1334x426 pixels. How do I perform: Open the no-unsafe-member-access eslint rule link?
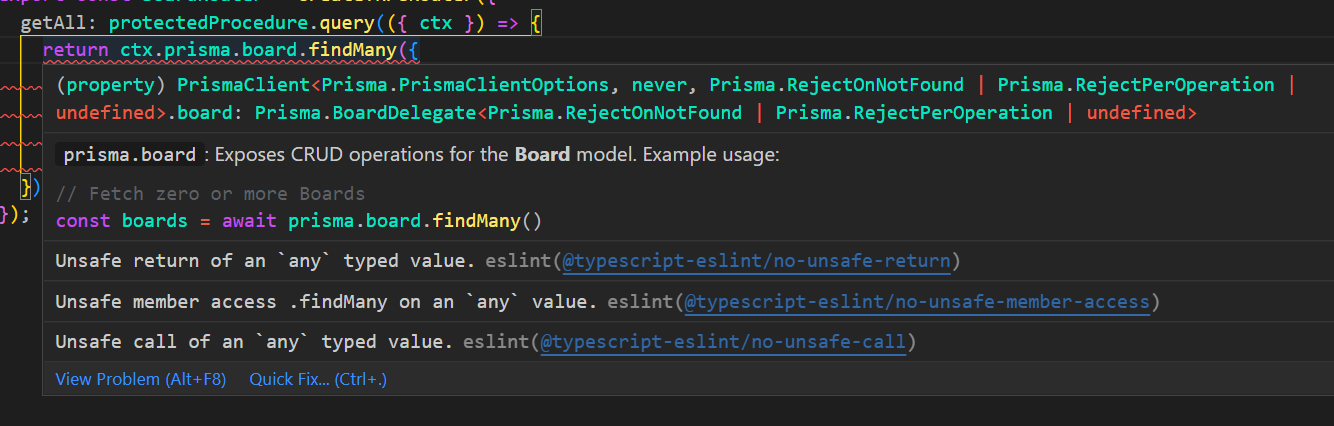pos(917,301)
